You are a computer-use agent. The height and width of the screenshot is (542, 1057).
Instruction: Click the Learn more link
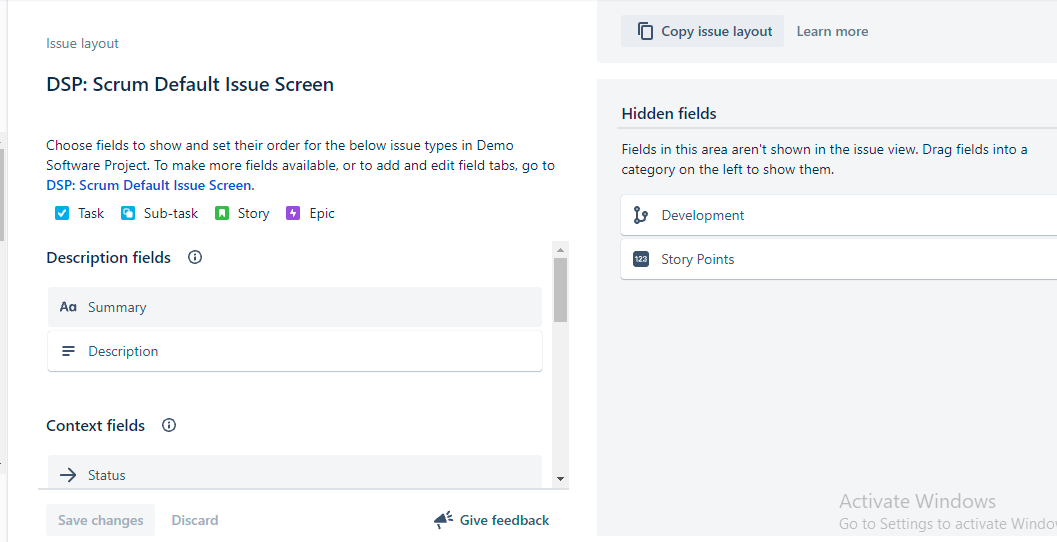[832, 31]
